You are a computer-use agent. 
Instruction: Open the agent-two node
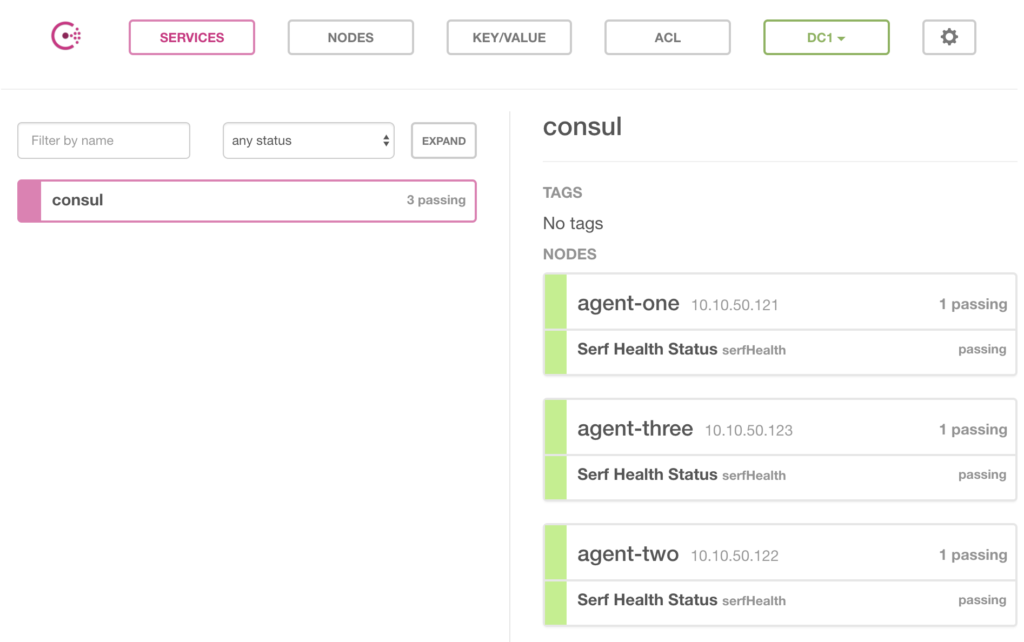(x=628, y=554)
